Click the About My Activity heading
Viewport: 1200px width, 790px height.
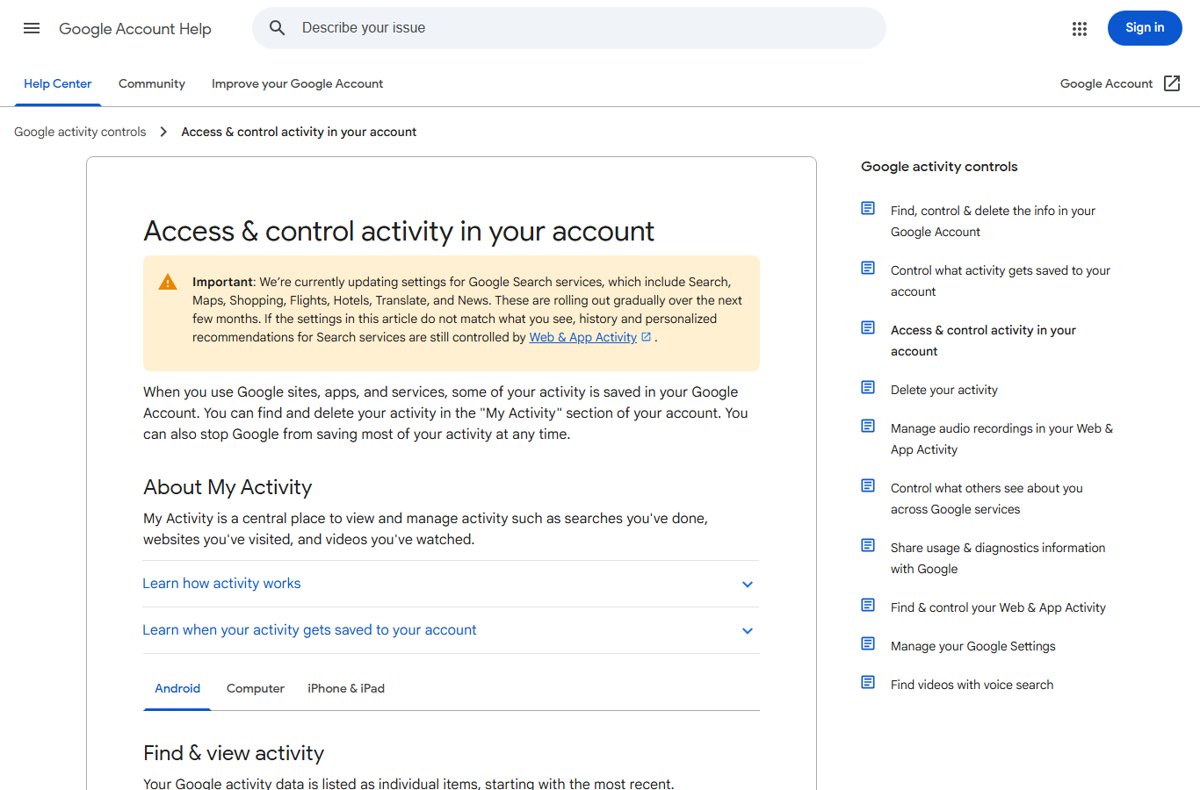[227, 487]
